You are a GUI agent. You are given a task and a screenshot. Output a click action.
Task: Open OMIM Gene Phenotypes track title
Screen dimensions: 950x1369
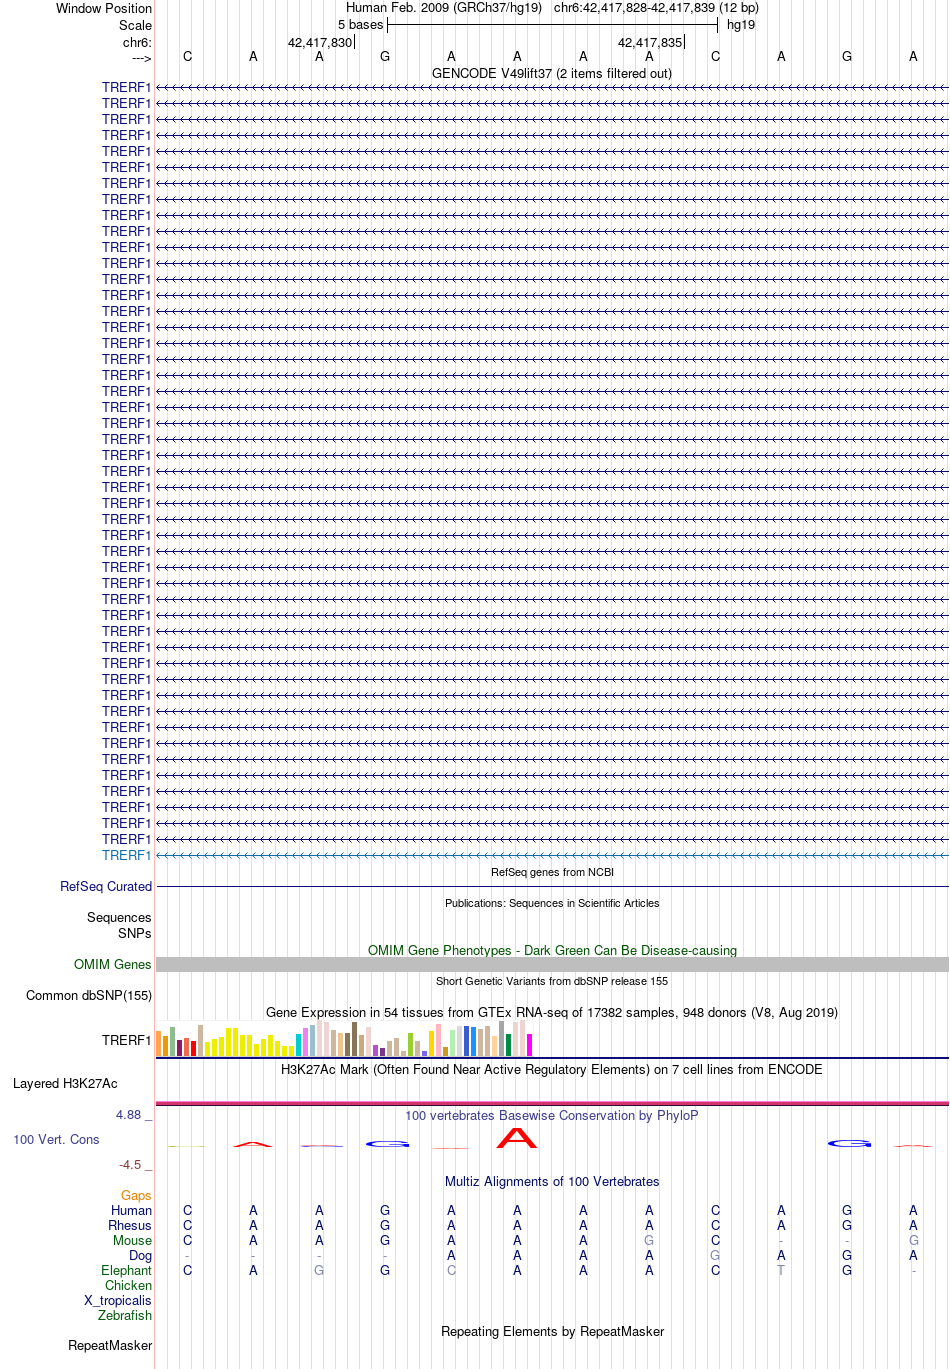(552, 950)
